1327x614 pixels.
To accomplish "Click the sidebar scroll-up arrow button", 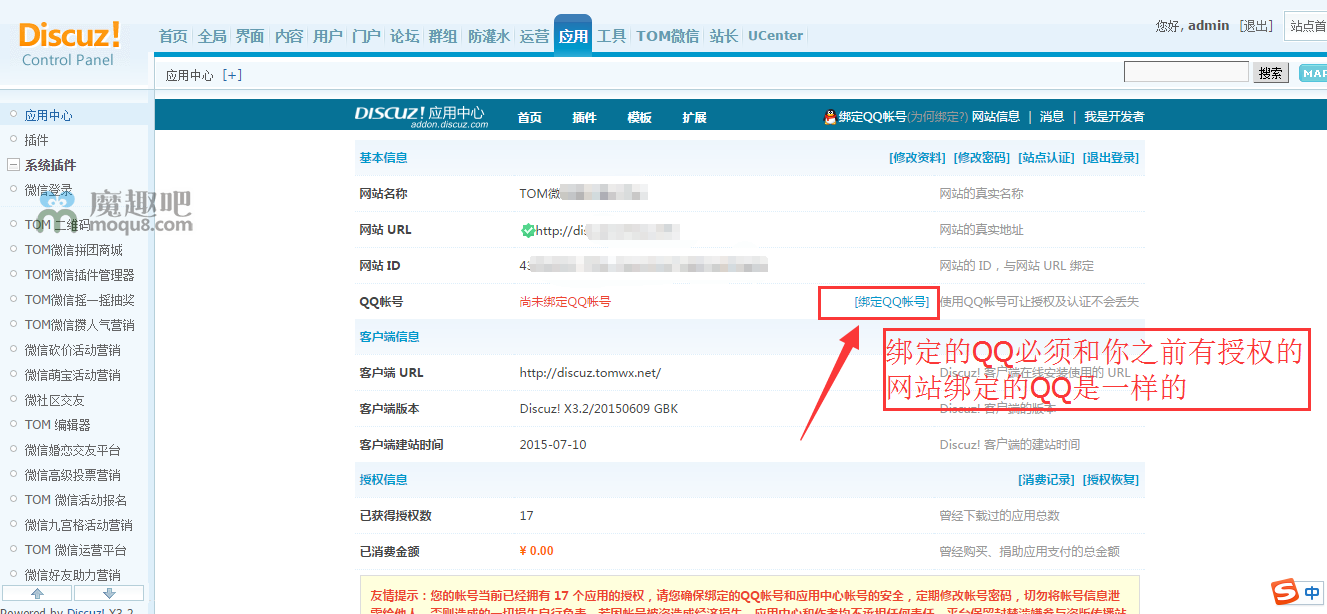I will coord(38,593).
